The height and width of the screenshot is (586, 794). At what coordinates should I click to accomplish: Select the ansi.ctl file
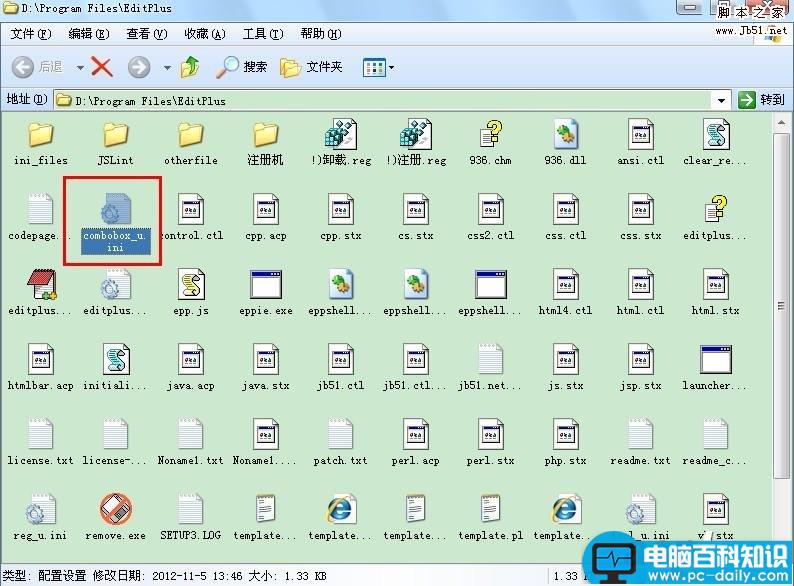point(641,144)
